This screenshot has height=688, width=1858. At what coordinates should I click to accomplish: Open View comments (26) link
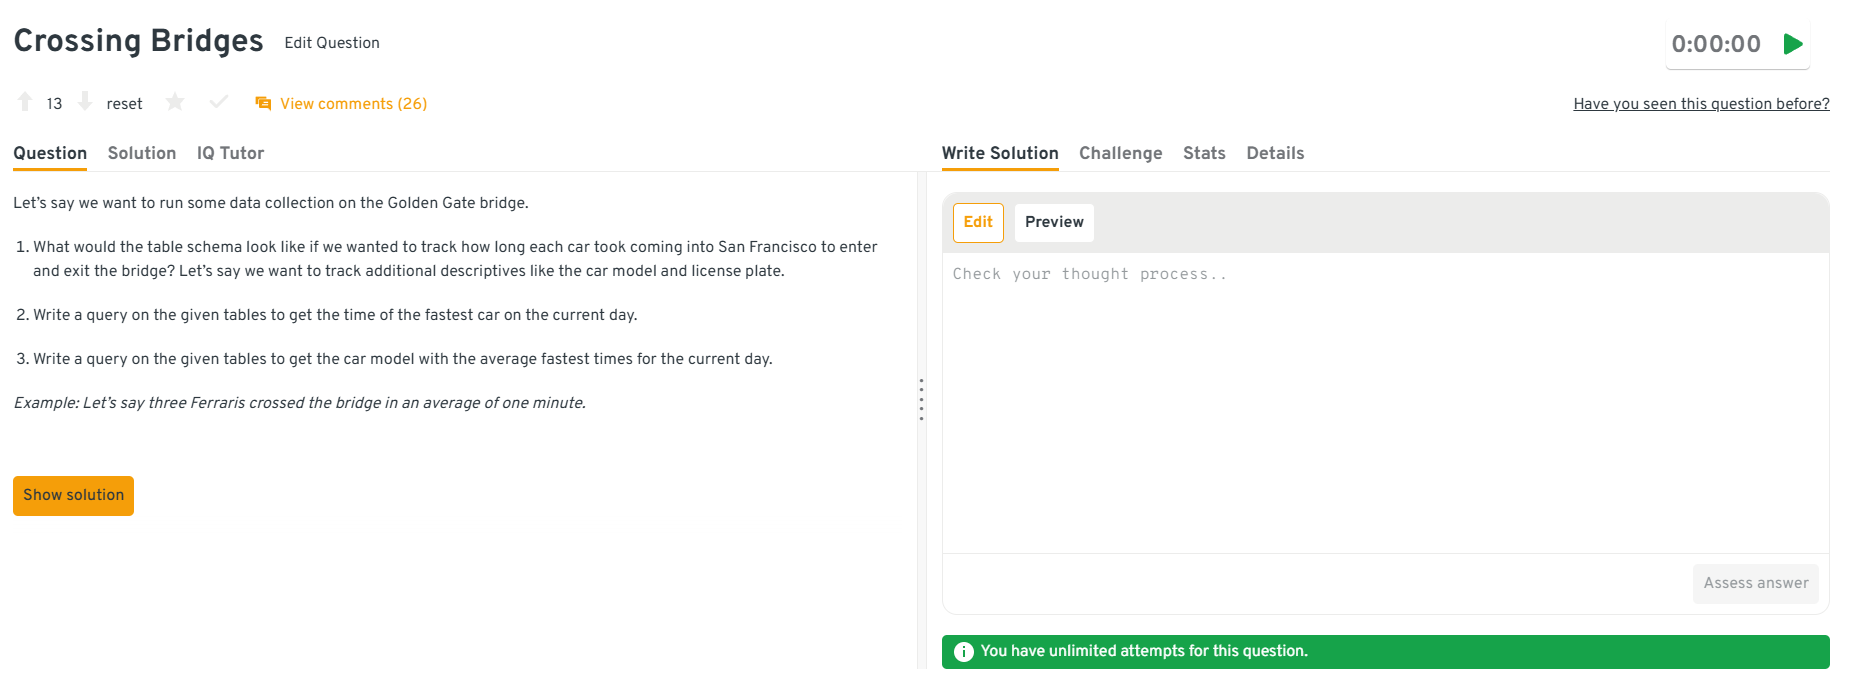coord(353,104)
